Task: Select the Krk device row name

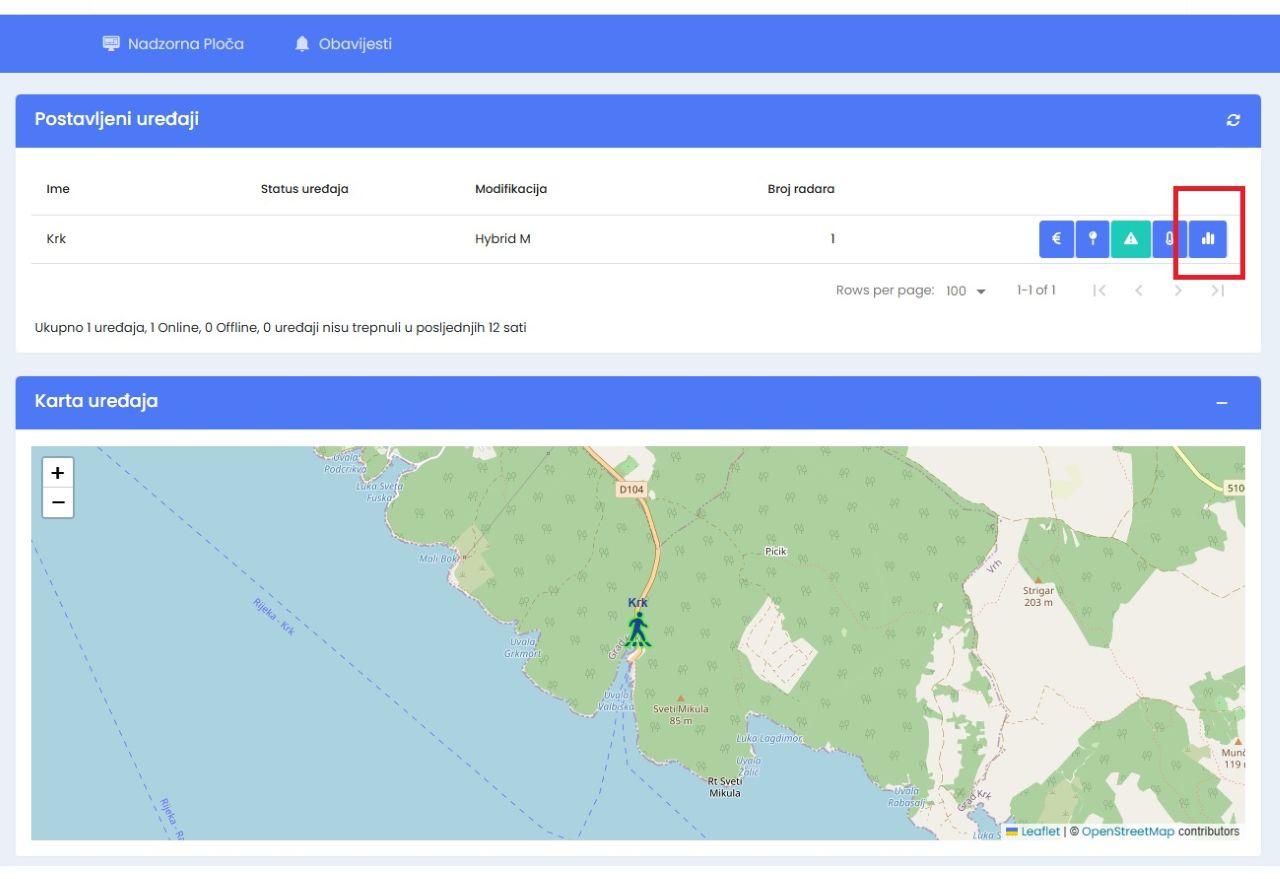Action: 56,239
